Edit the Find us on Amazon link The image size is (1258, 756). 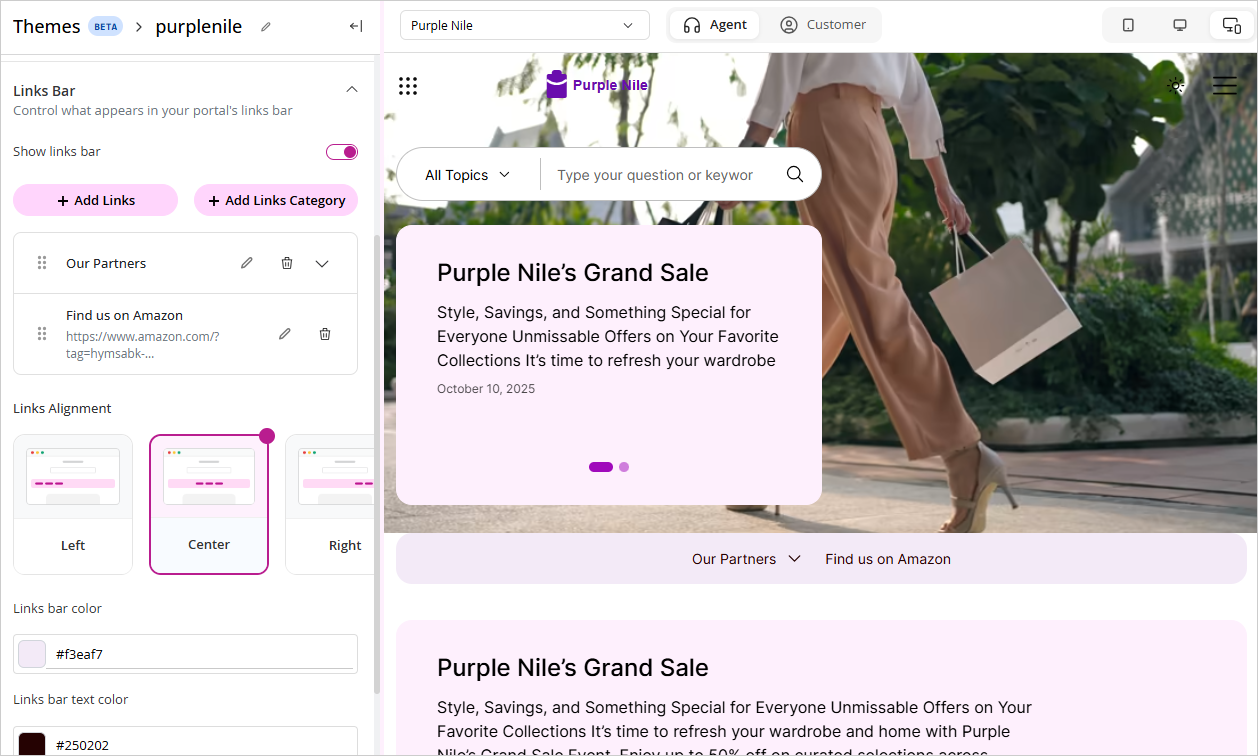[x=285, y=334]
